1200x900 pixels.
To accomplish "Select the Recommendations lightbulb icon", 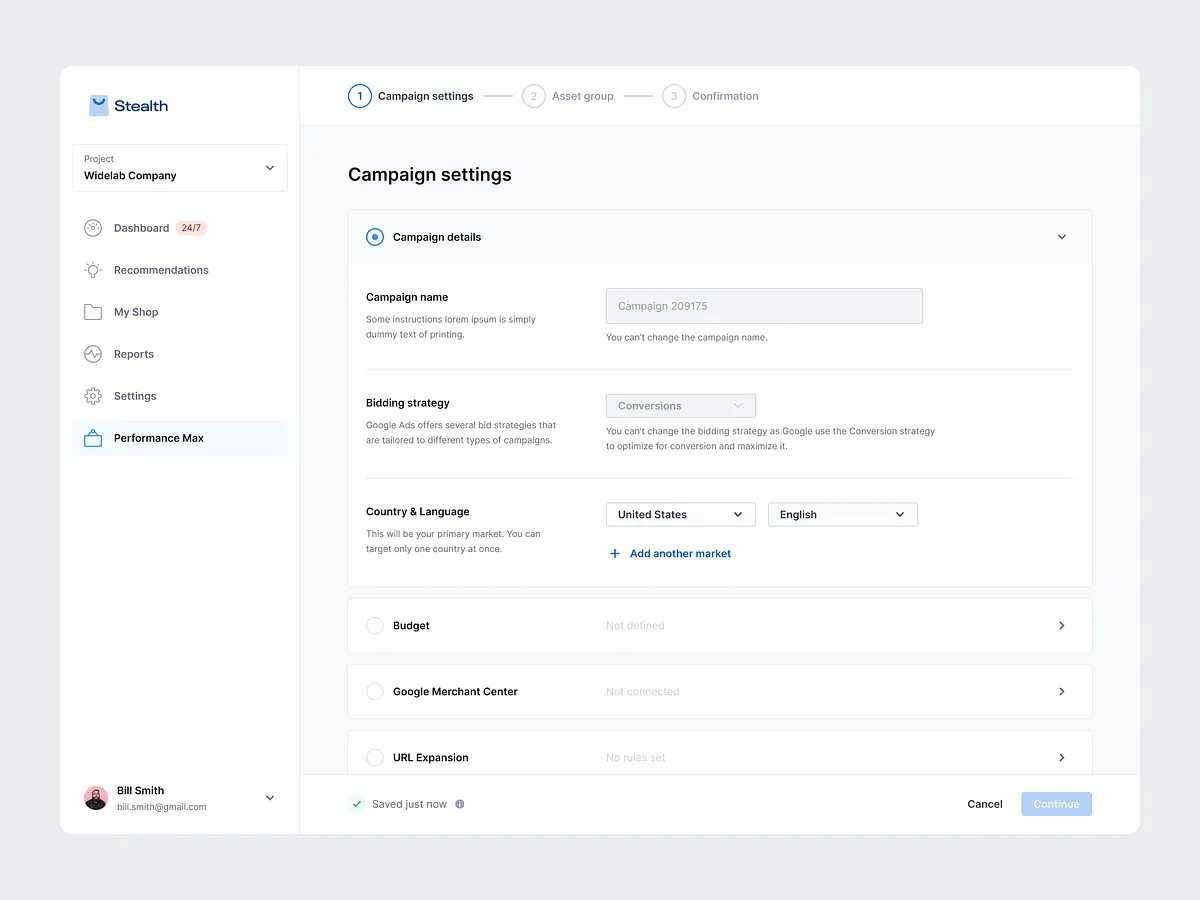I will coord(92,269).
